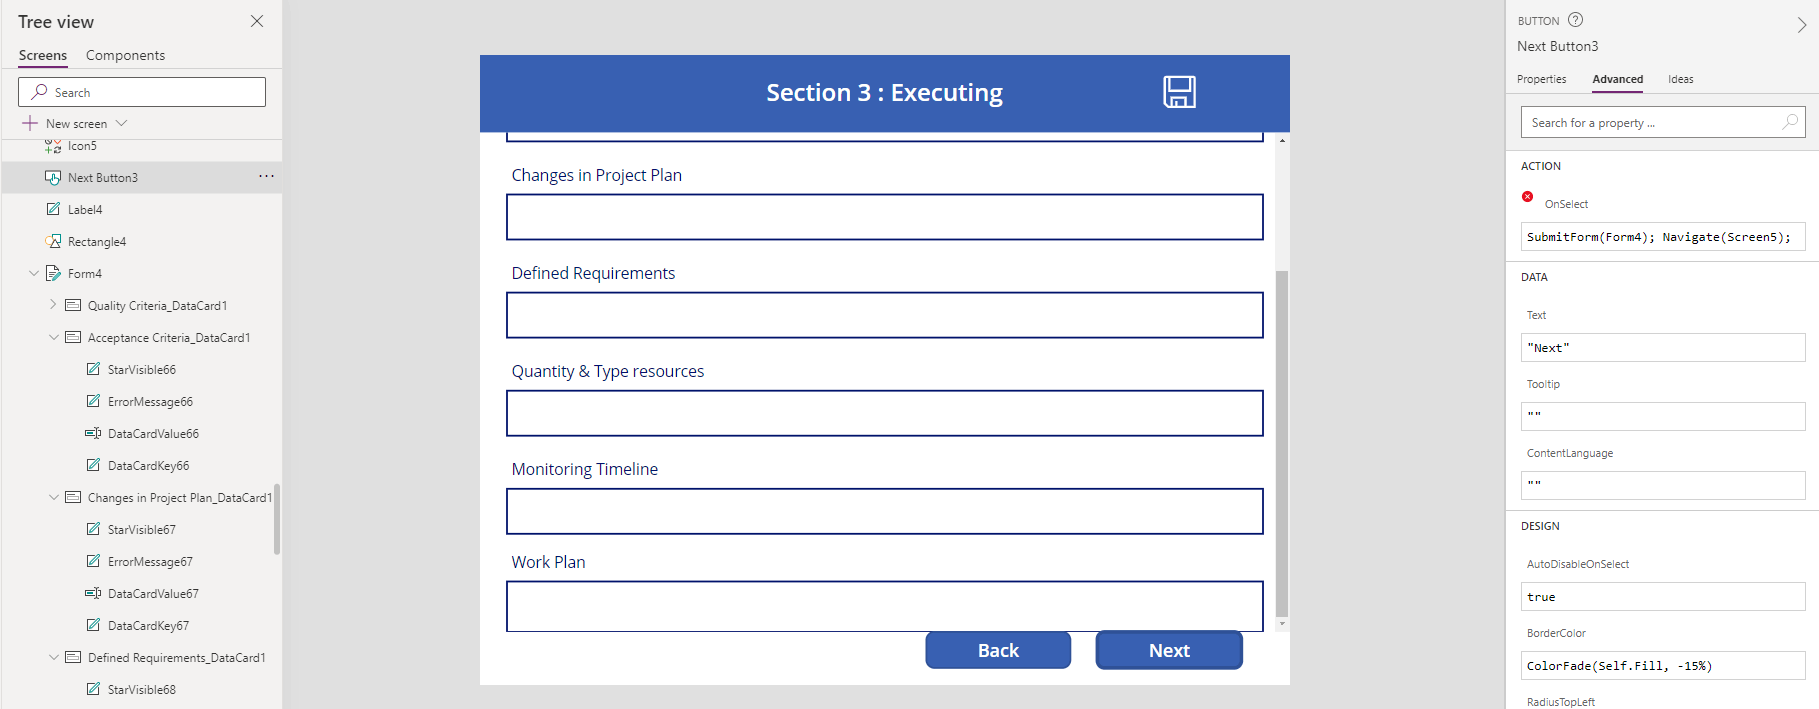Click the DataCardValue66 input icon
The width and height of the screenshot is (1819, 709).
point(93,433)
